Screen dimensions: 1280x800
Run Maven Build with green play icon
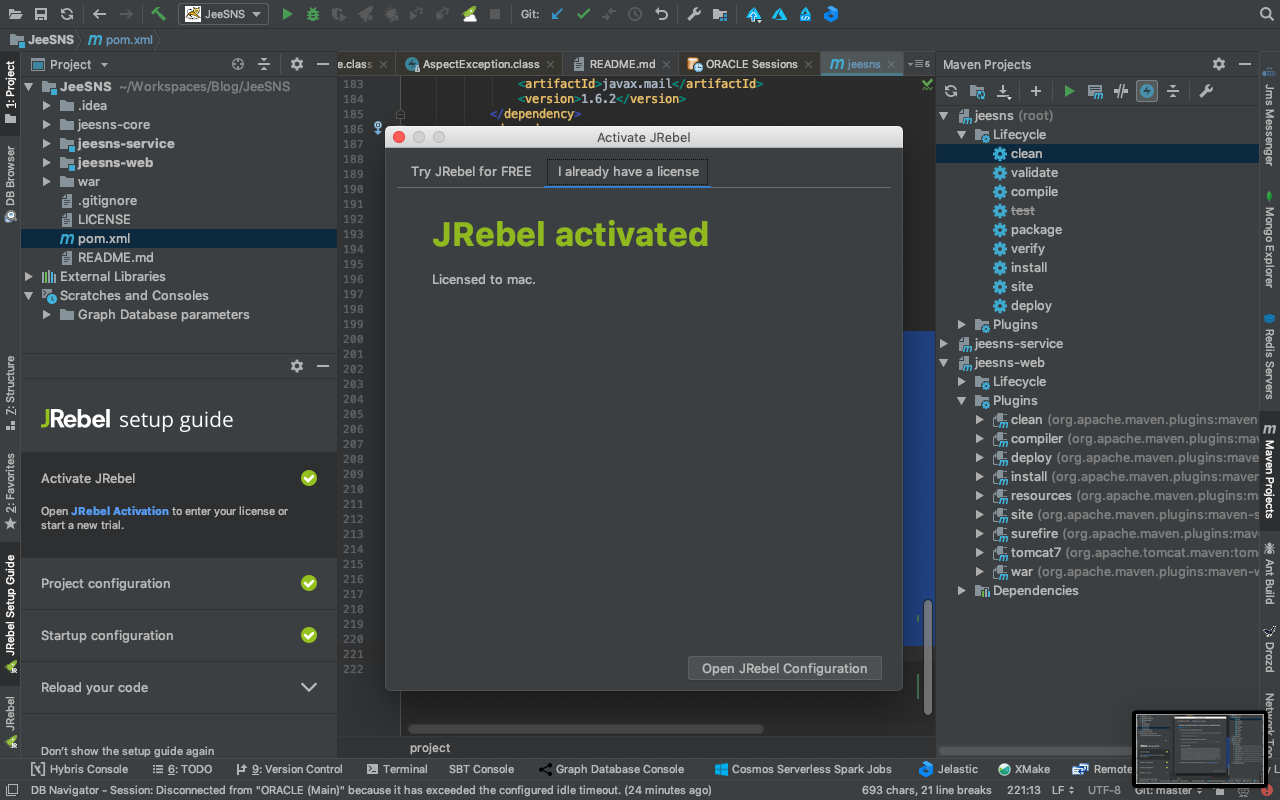(x=1069, y=91)
